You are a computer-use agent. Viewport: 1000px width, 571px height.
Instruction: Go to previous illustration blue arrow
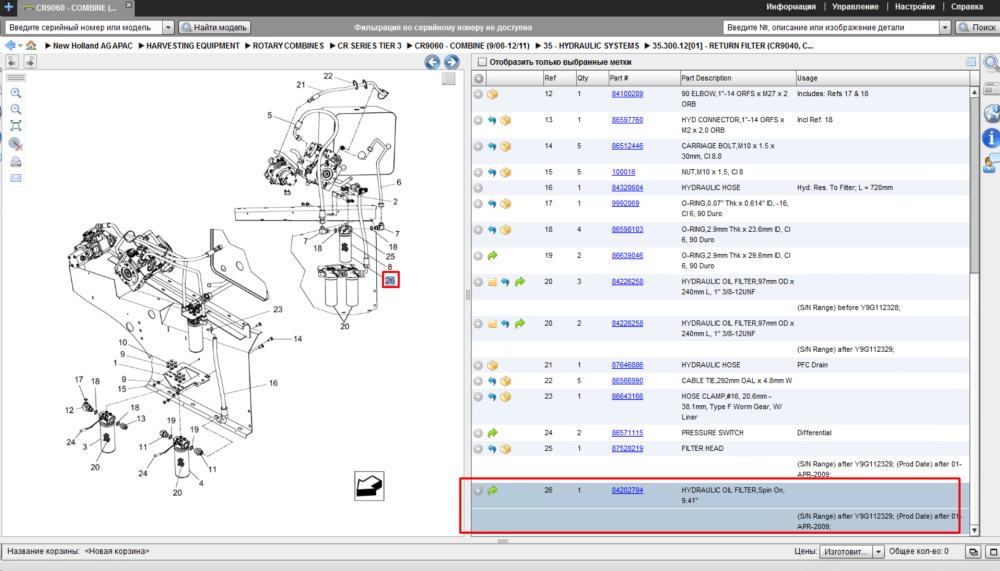click(x=432, y=62)
